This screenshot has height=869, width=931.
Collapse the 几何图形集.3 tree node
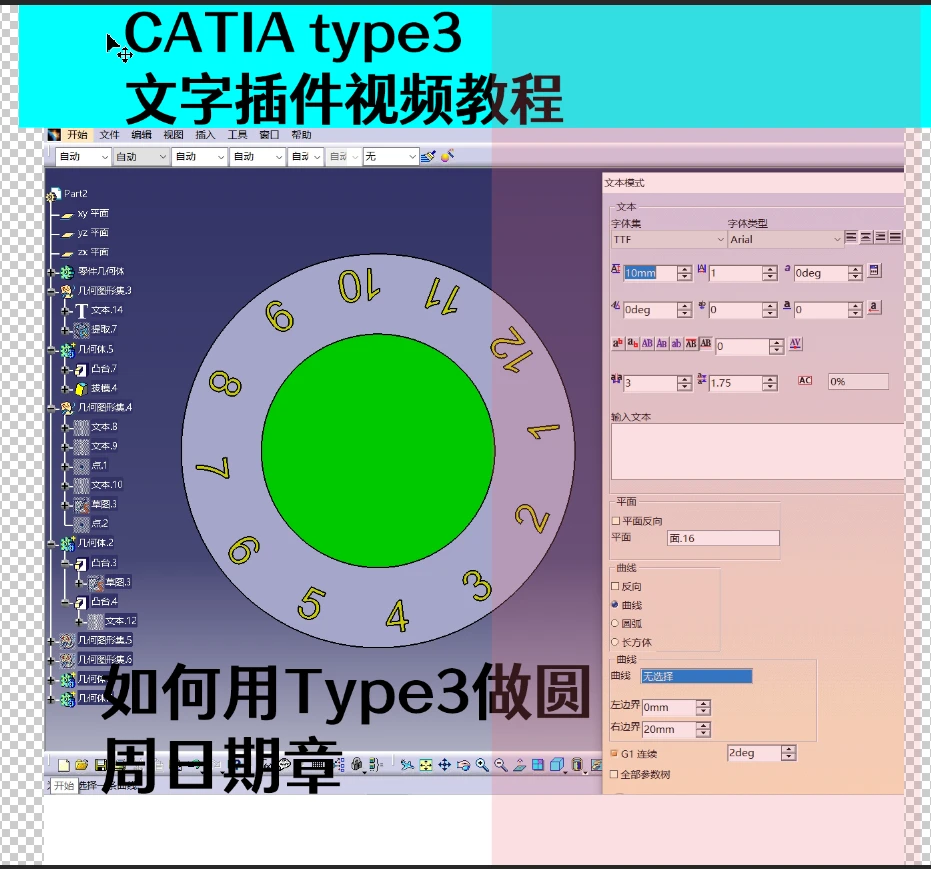pos(52,291)
